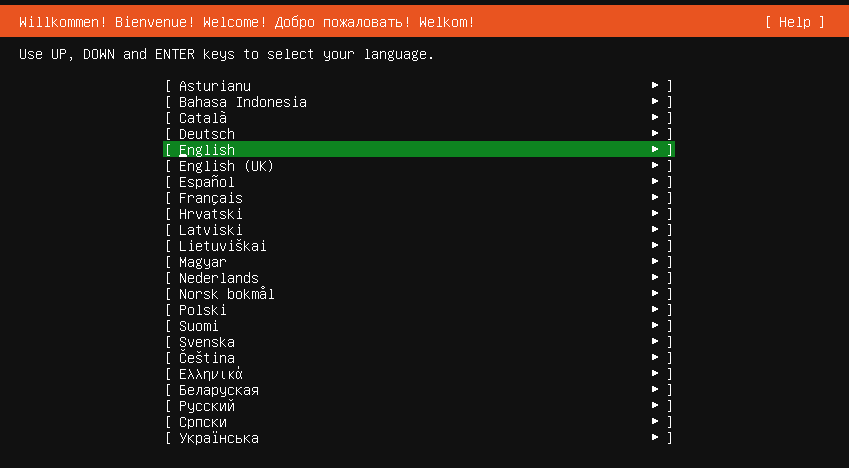Screen dimensions: 849x468
Task: Expand the highlighted English entry arrow
Action: point(655,149)
